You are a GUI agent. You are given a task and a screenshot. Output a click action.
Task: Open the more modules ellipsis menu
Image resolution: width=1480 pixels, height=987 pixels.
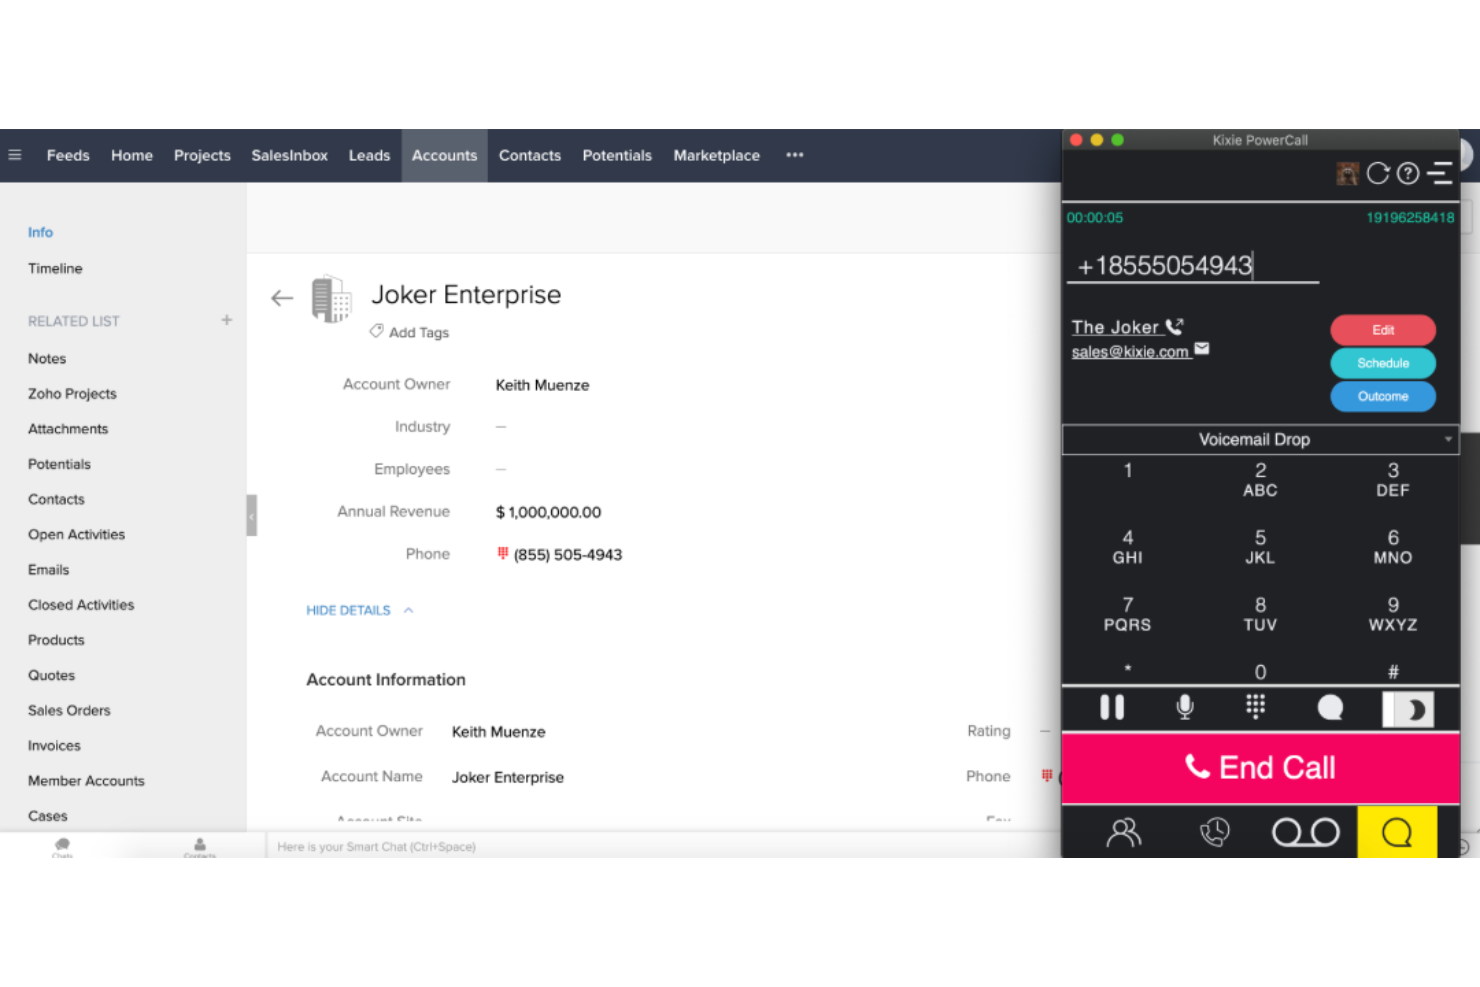pyautogui.click(x=795, y=155)
